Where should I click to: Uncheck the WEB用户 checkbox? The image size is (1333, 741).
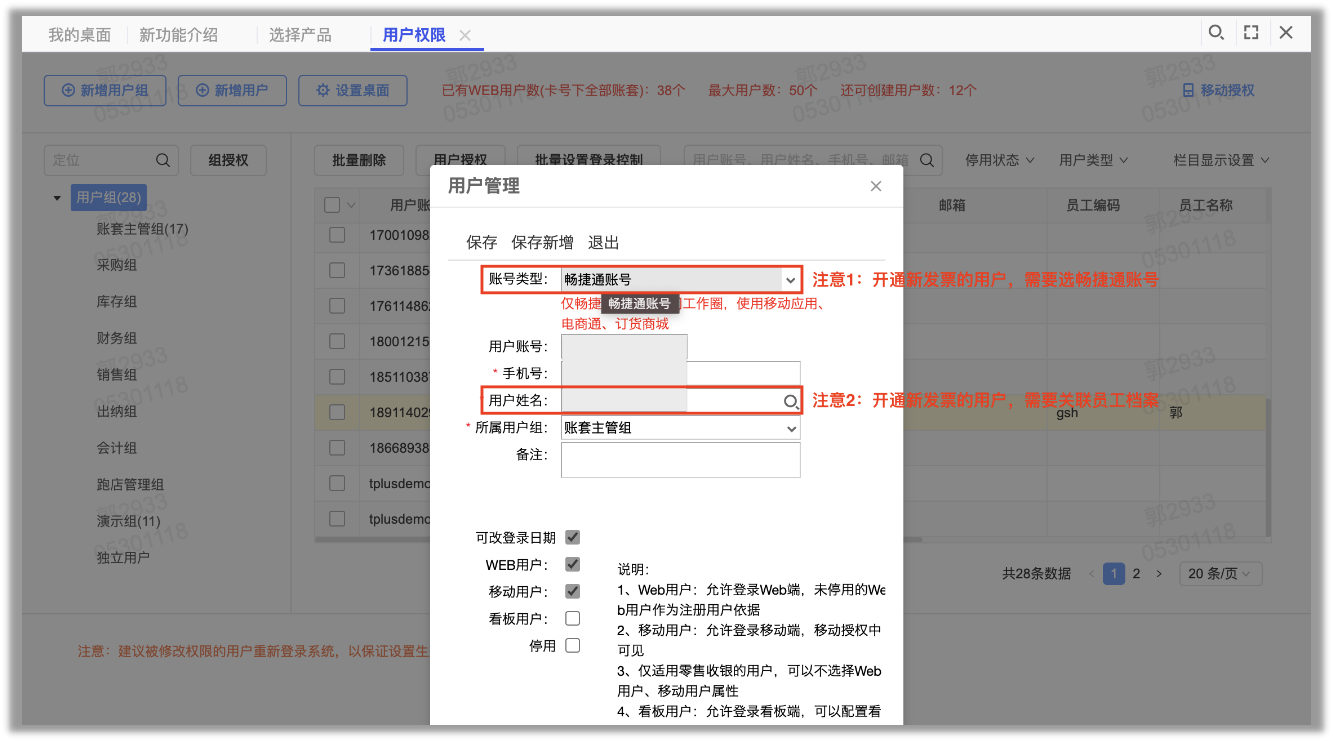click(573, 564)
